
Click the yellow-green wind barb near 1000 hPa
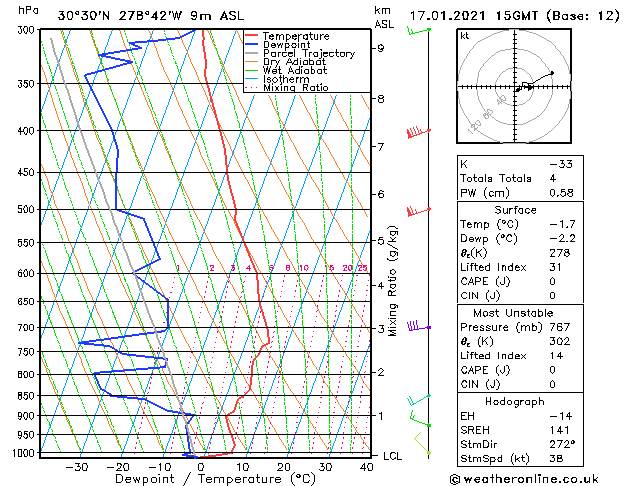422,444
